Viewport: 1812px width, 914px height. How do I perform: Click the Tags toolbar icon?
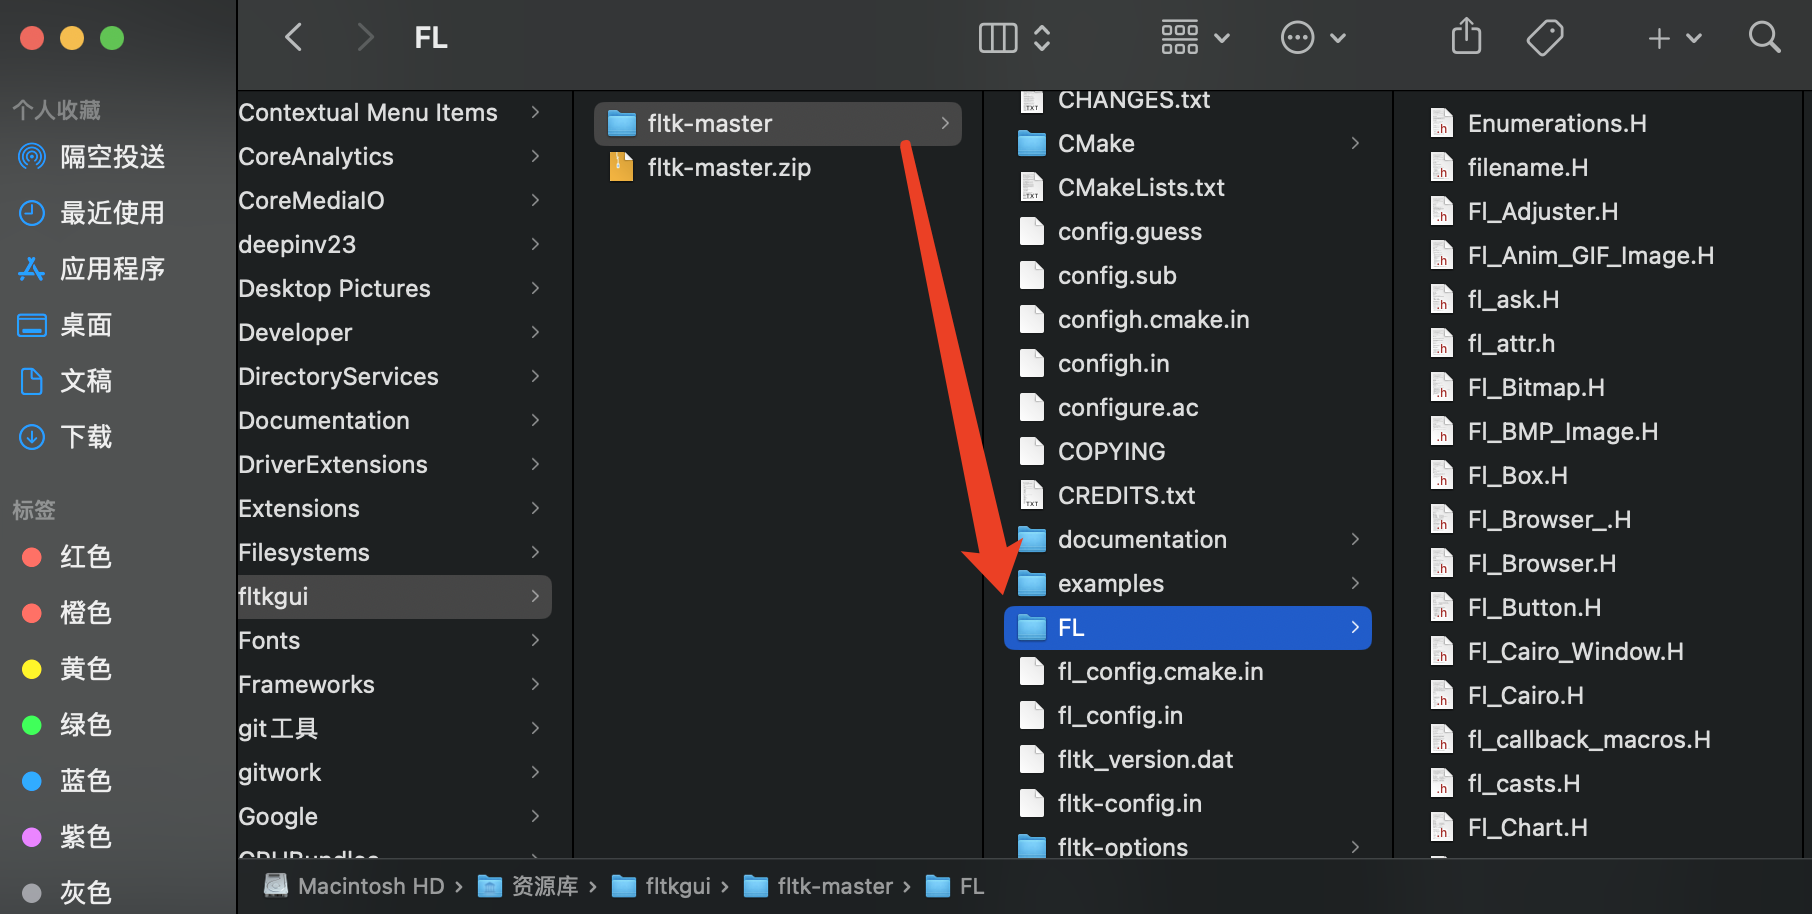pyautogui.click(x=1545, y=38)
